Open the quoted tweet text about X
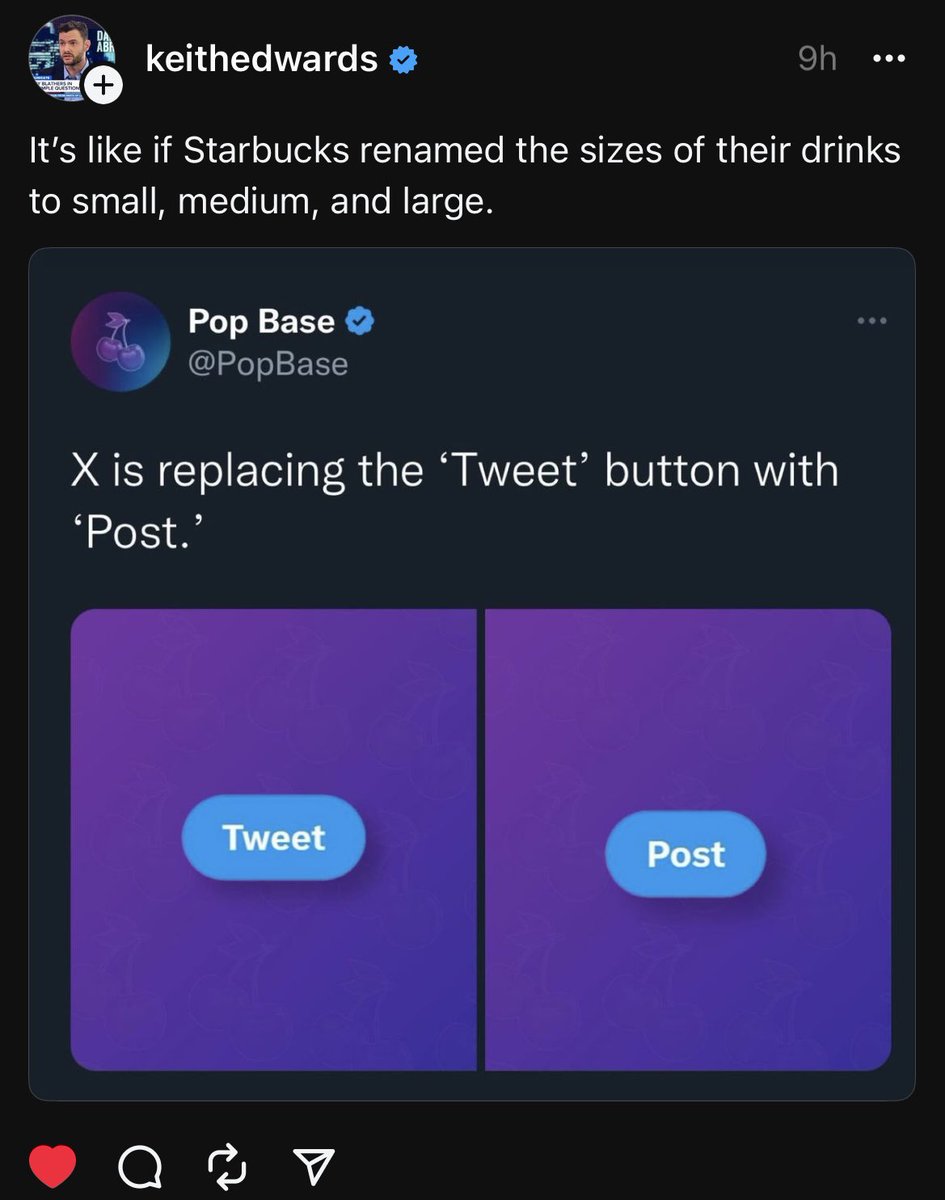The image size is (945, 1200). [454, 499]
